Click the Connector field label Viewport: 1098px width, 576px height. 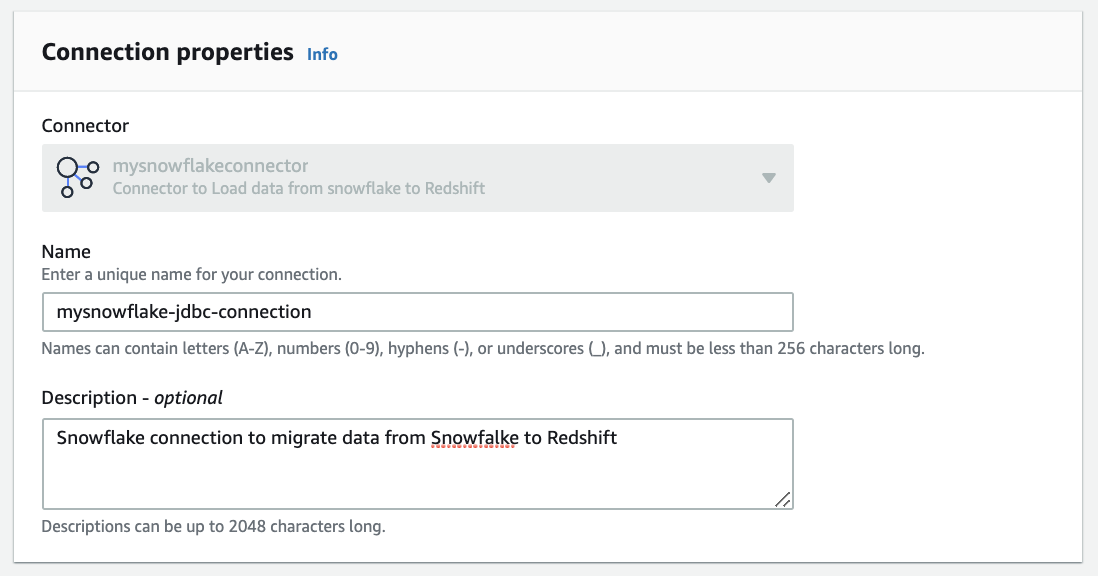[85, 126]
